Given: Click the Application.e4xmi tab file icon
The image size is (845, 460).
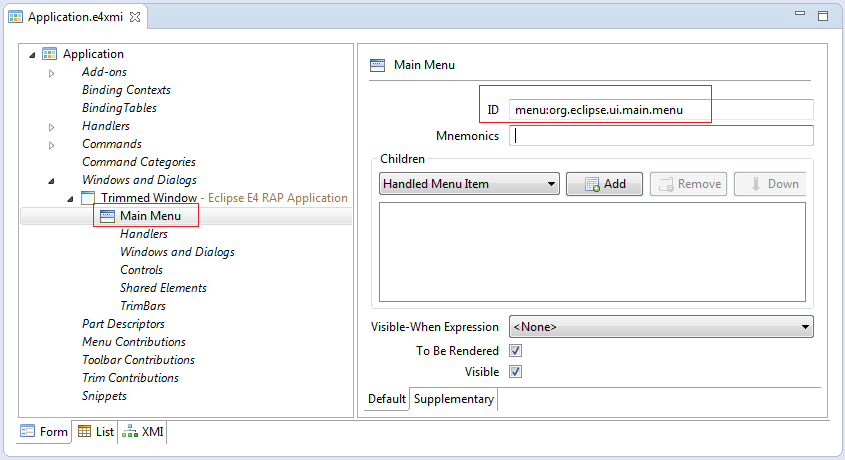Looking at the screenshot, I should [x=15, y=17].
